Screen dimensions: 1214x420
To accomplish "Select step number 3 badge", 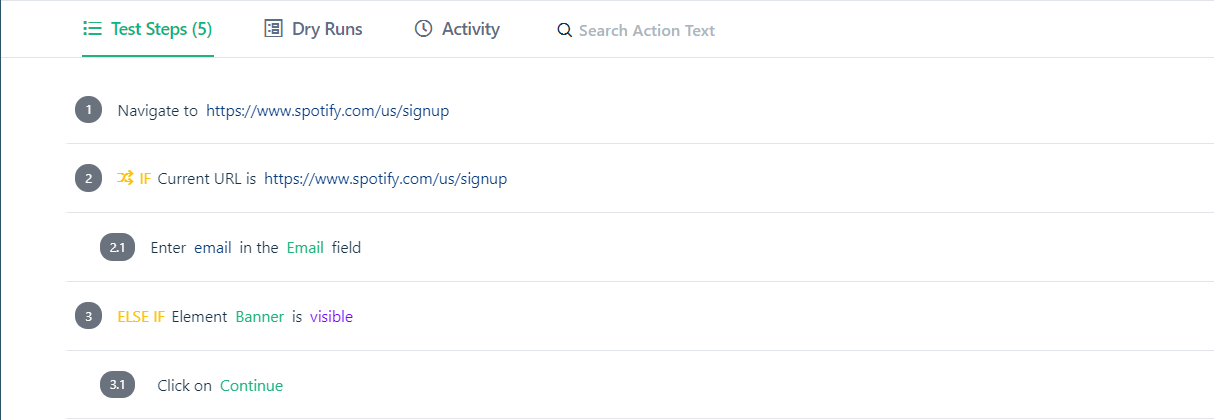I will [89, 316].
